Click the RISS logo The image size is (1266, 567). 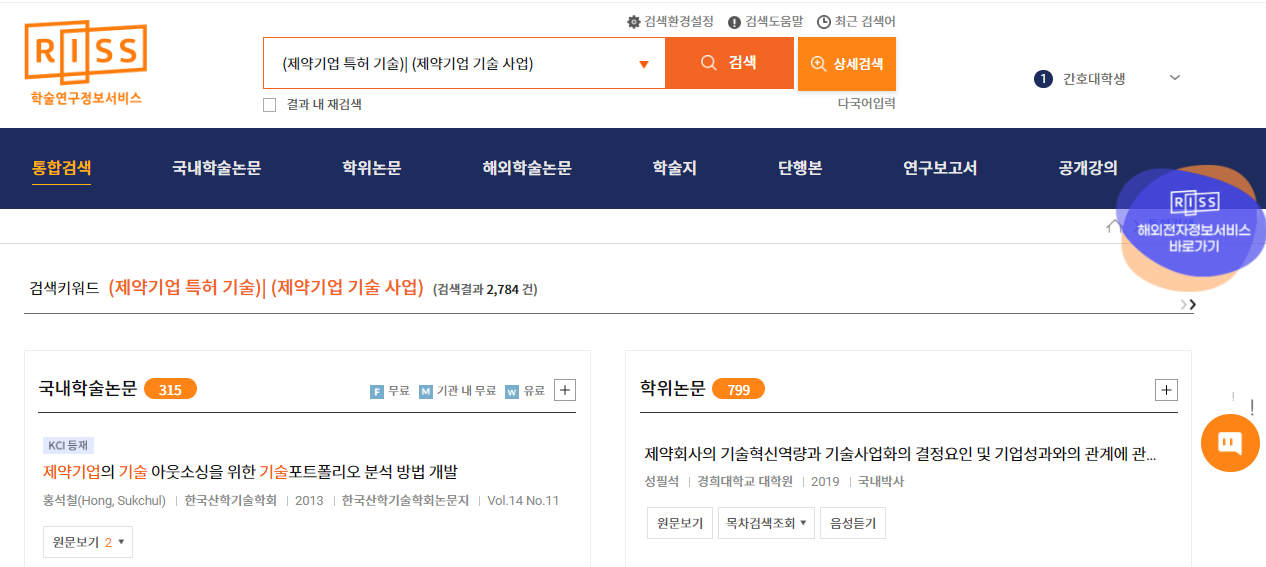[x=86, y=64]
